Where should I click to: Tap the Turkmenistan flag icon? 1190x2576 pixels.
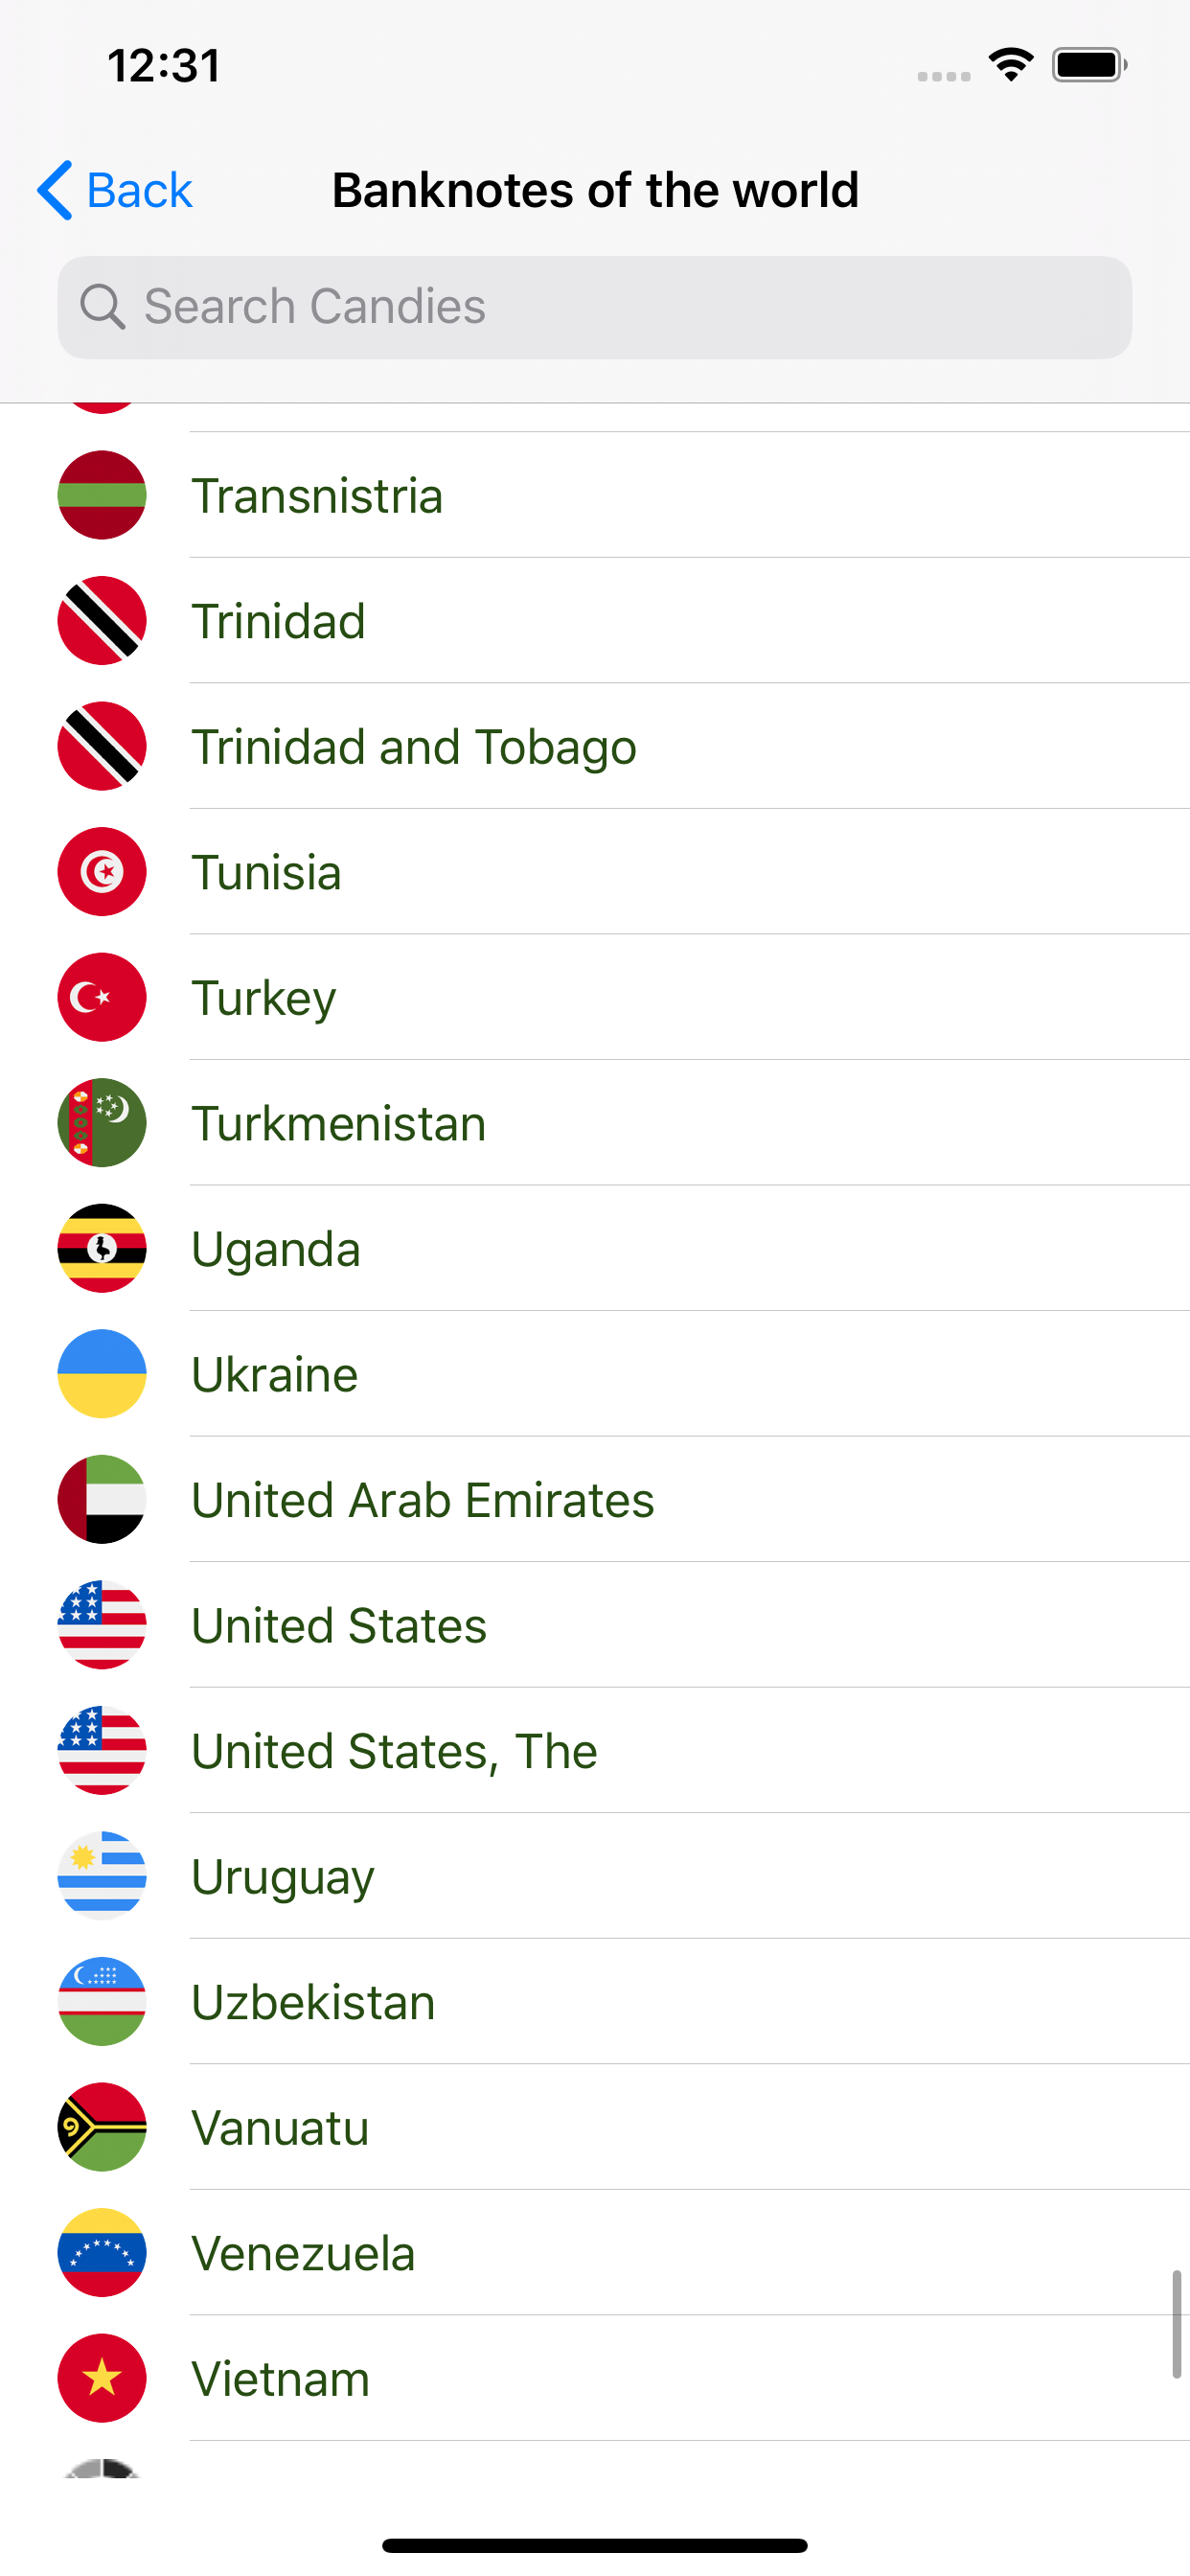tap(102, 1123)
